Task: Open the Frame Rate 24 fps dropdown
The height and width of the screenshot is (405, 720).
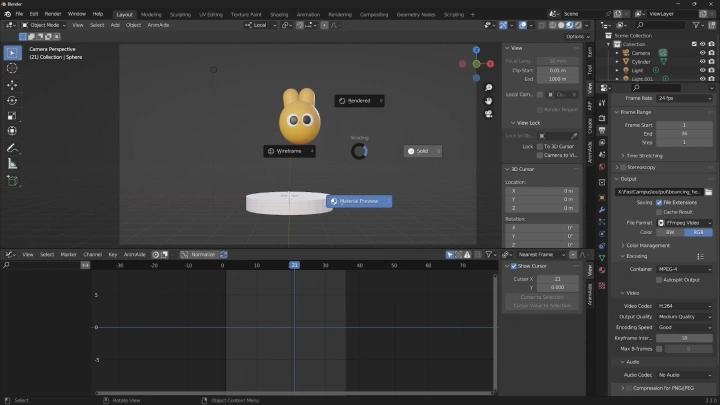Action: coord(684,98)
